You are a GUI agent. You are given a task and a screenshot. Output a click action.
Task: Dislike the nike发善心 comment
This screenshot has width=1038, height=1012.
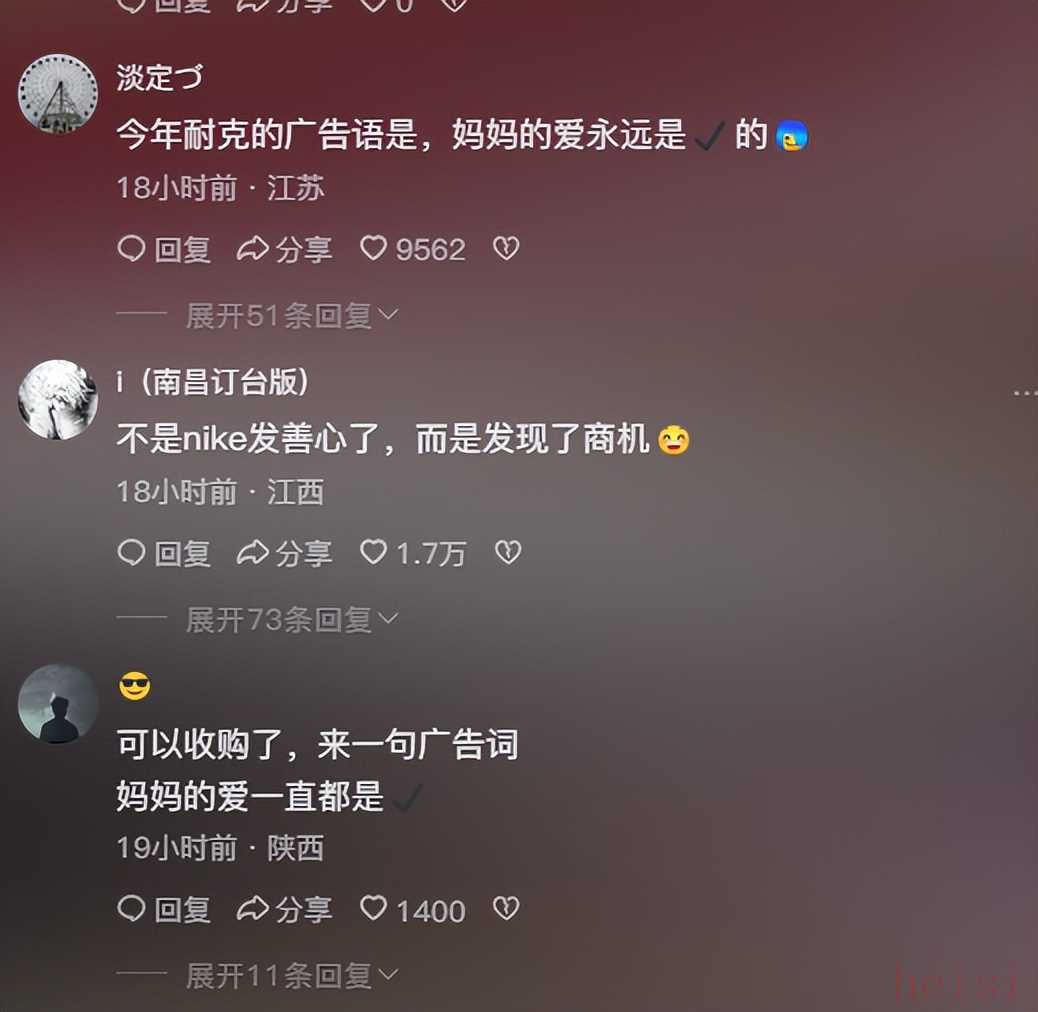(508, 553)
